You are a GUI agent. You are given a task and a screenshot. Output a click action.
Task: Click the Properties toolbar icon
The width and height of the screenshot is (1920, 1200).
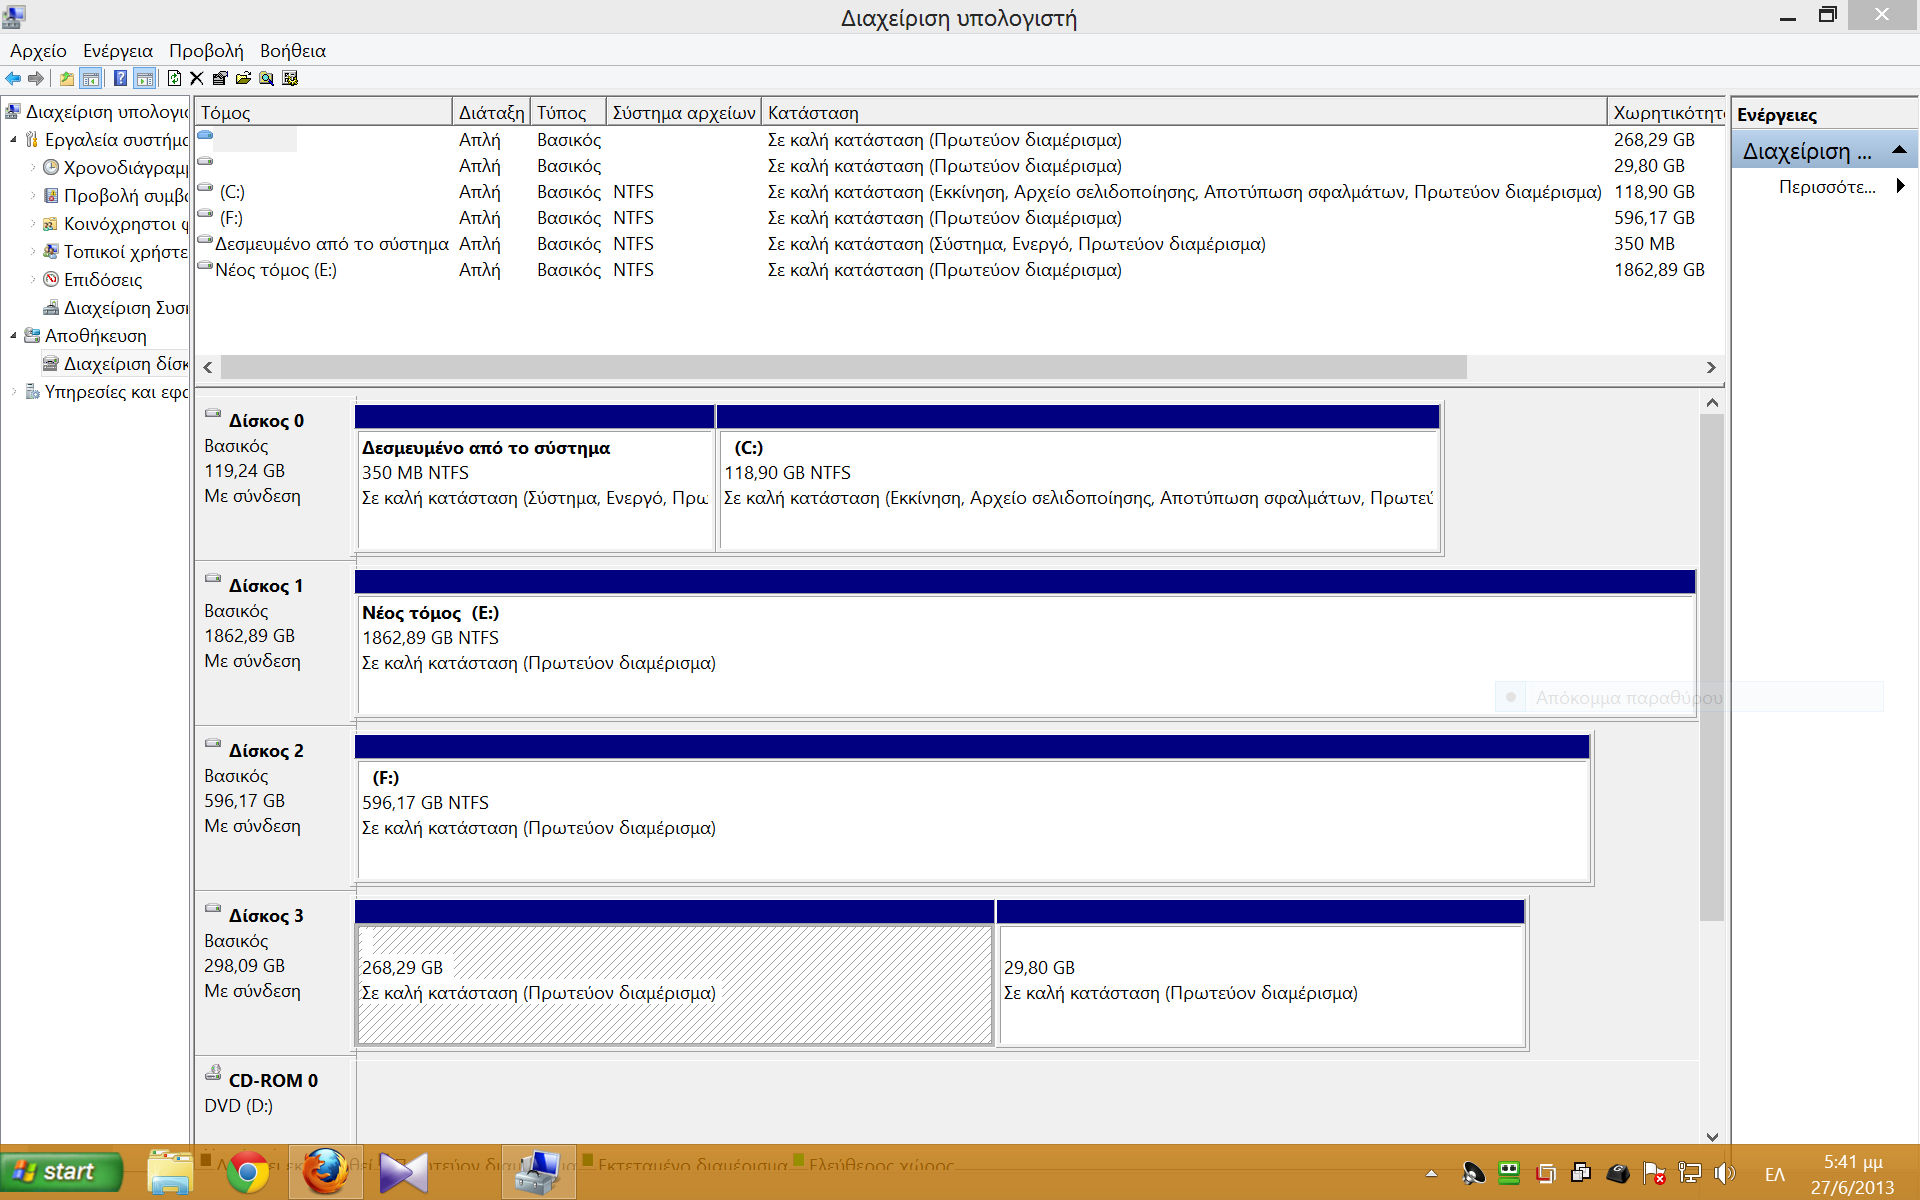tap(220, 78)
